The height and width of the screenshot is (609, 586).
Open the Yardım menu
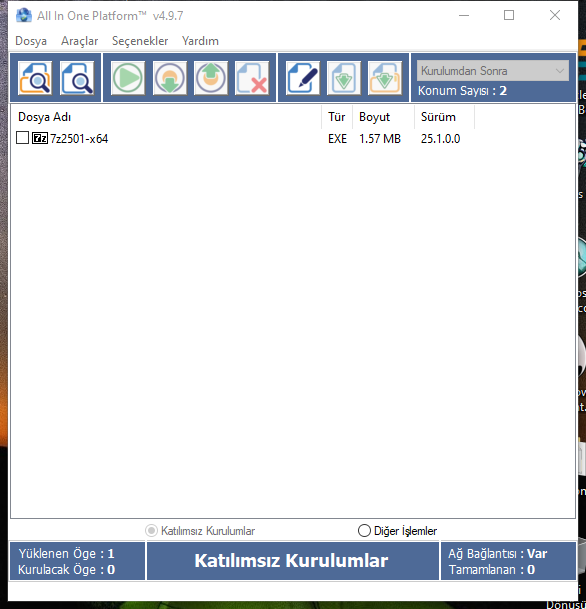coord(200,41)
